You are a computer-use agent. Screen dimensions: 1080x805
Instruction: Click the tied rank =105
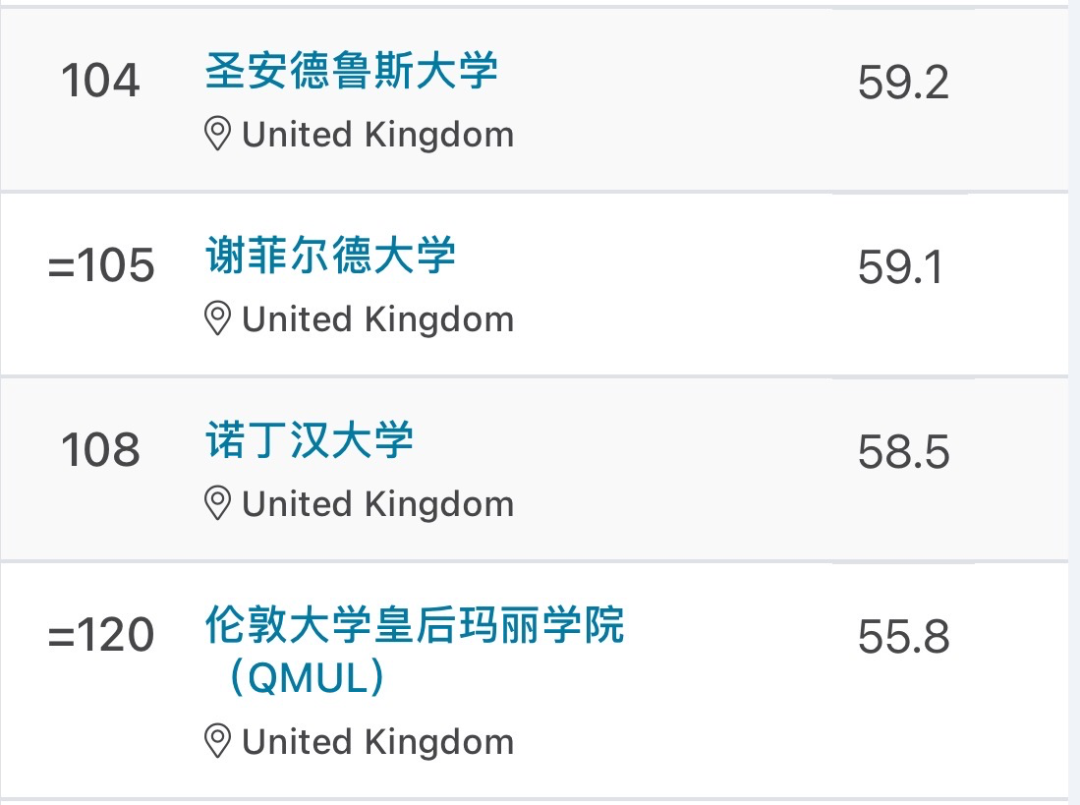101,265
